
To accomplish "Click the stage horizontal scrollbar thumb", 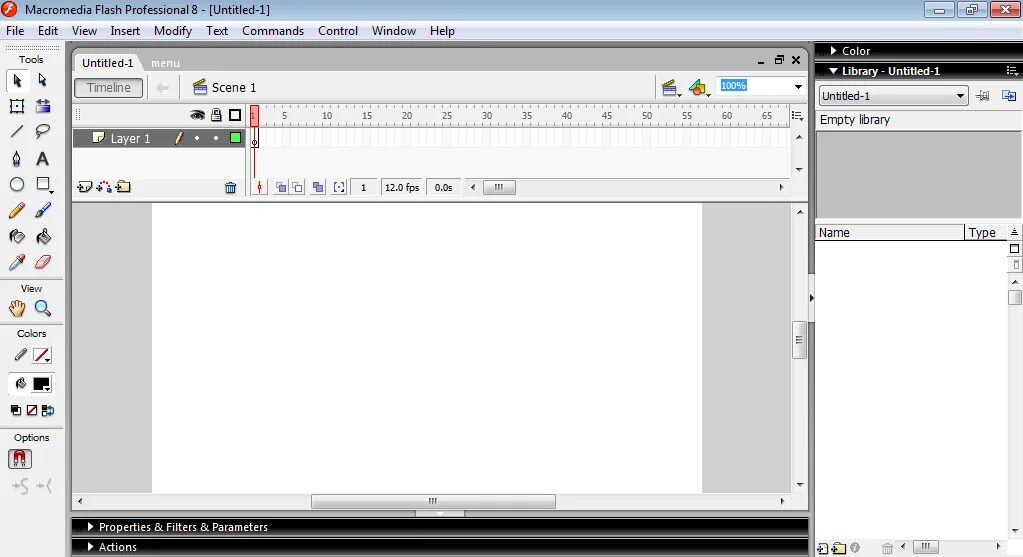I will [x=433, y=502].
